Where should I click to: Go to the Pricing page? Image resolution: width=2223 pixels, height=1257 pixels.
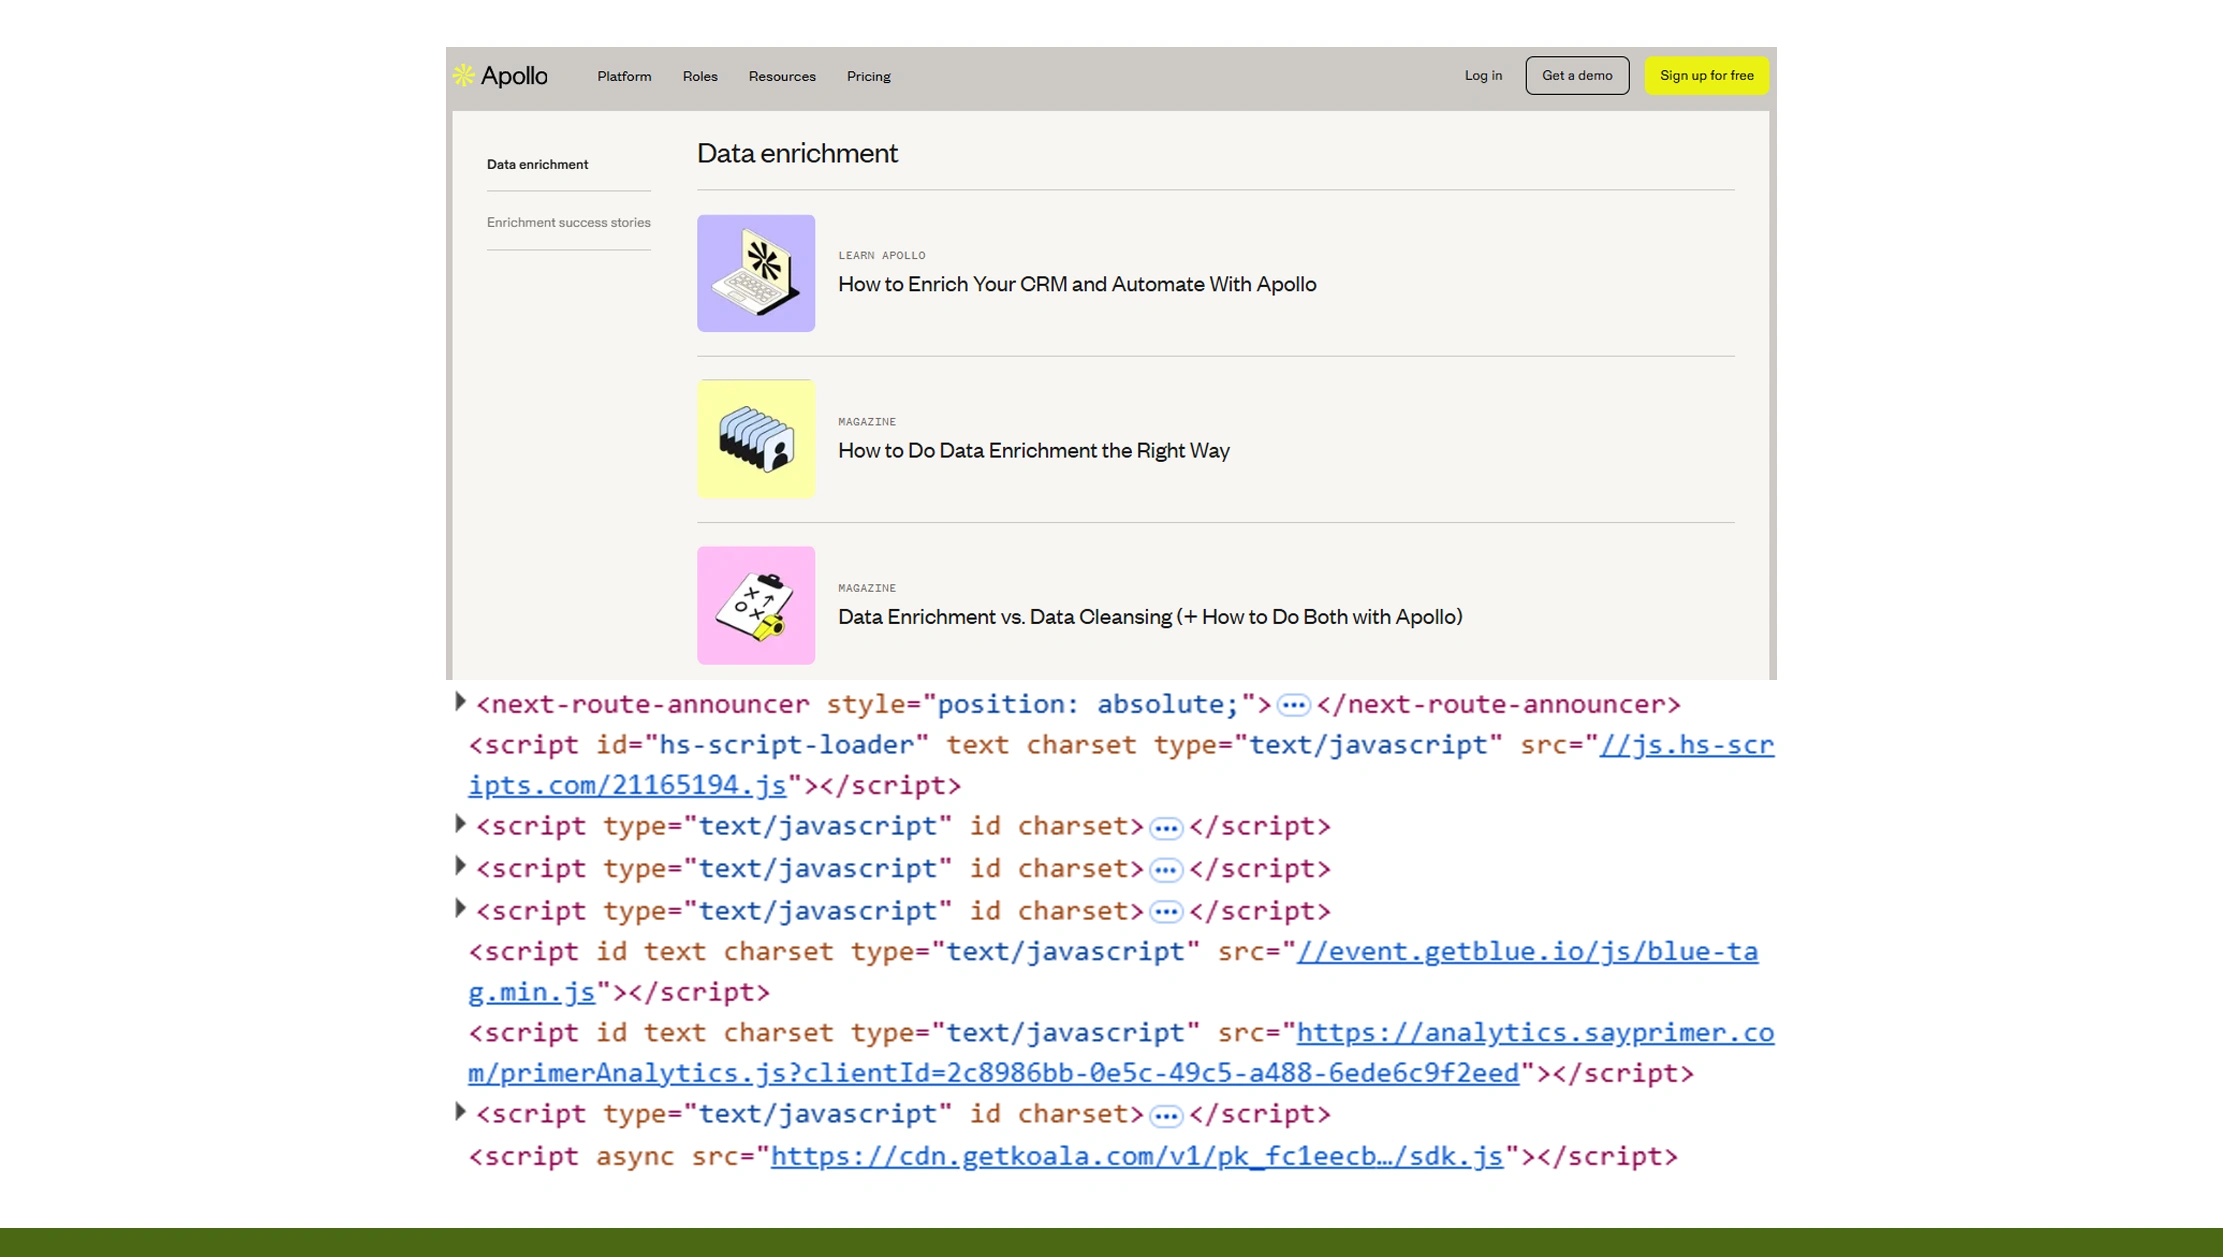coord(868,77)
